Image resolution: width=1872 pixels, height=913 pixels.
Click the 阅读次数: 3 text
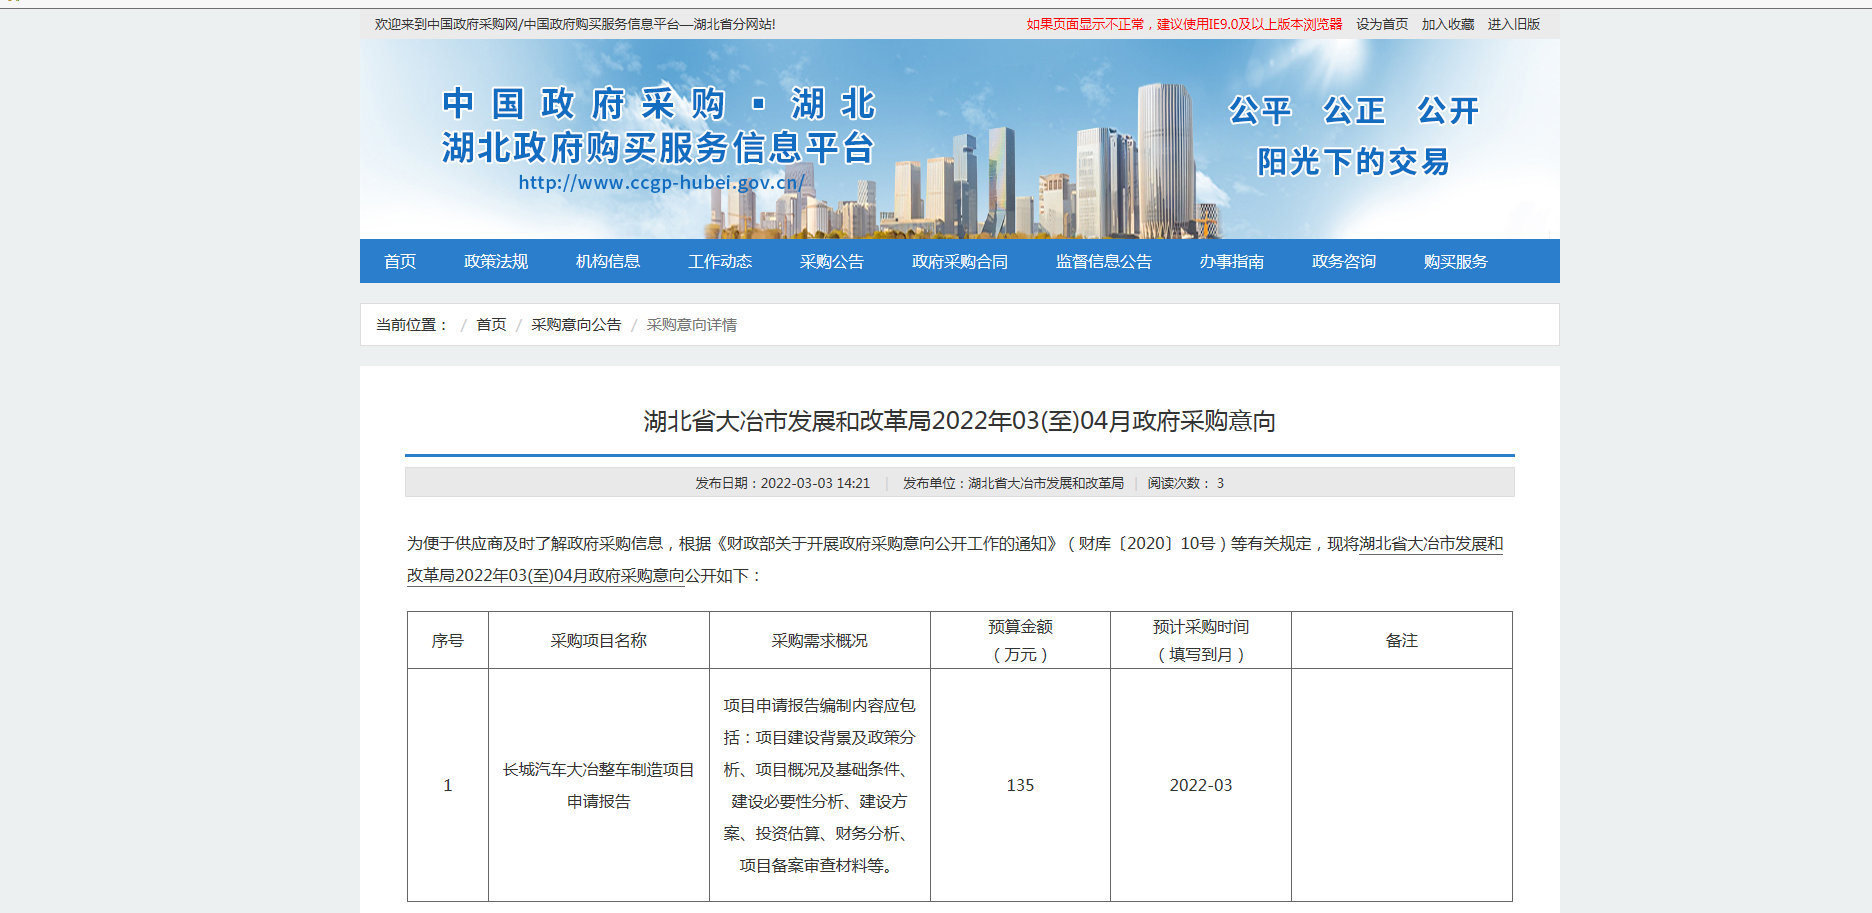point(1186,483)
